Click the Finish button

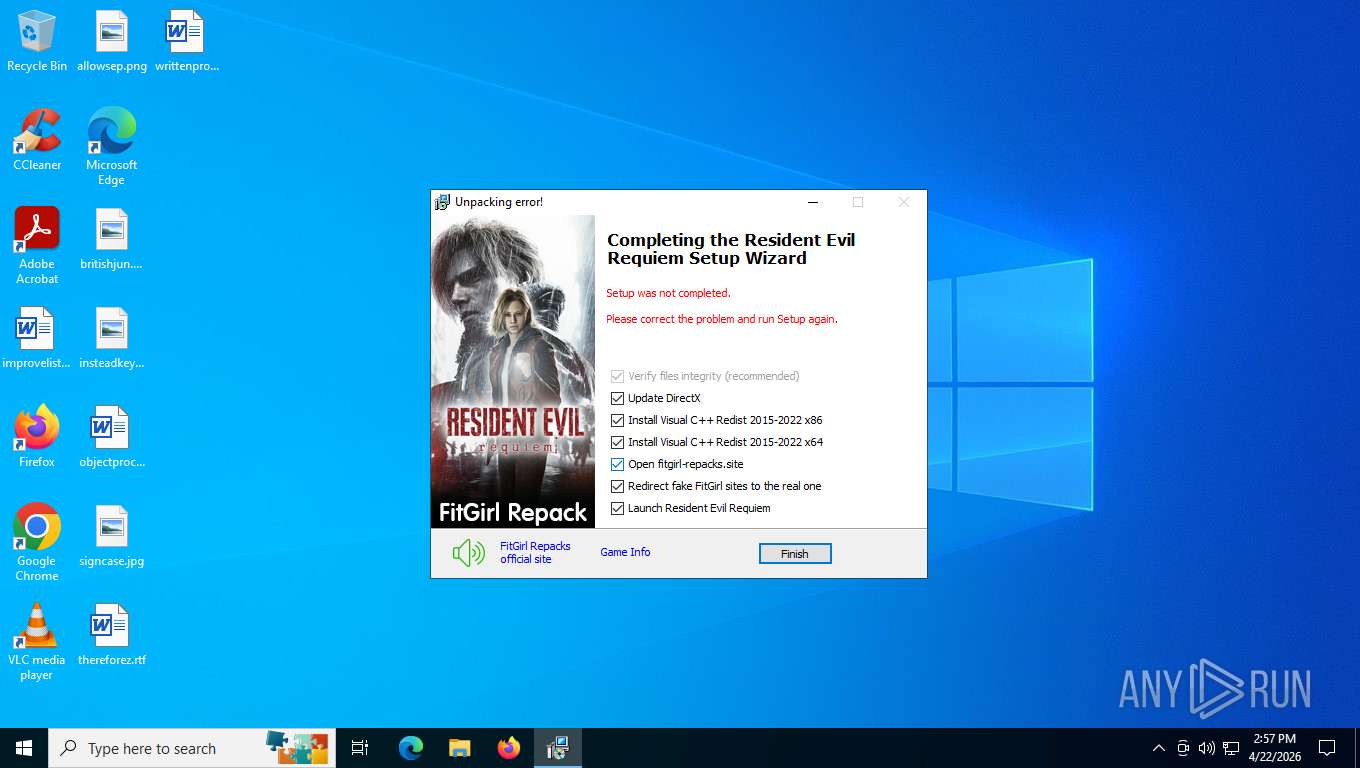tap(795, 554)
